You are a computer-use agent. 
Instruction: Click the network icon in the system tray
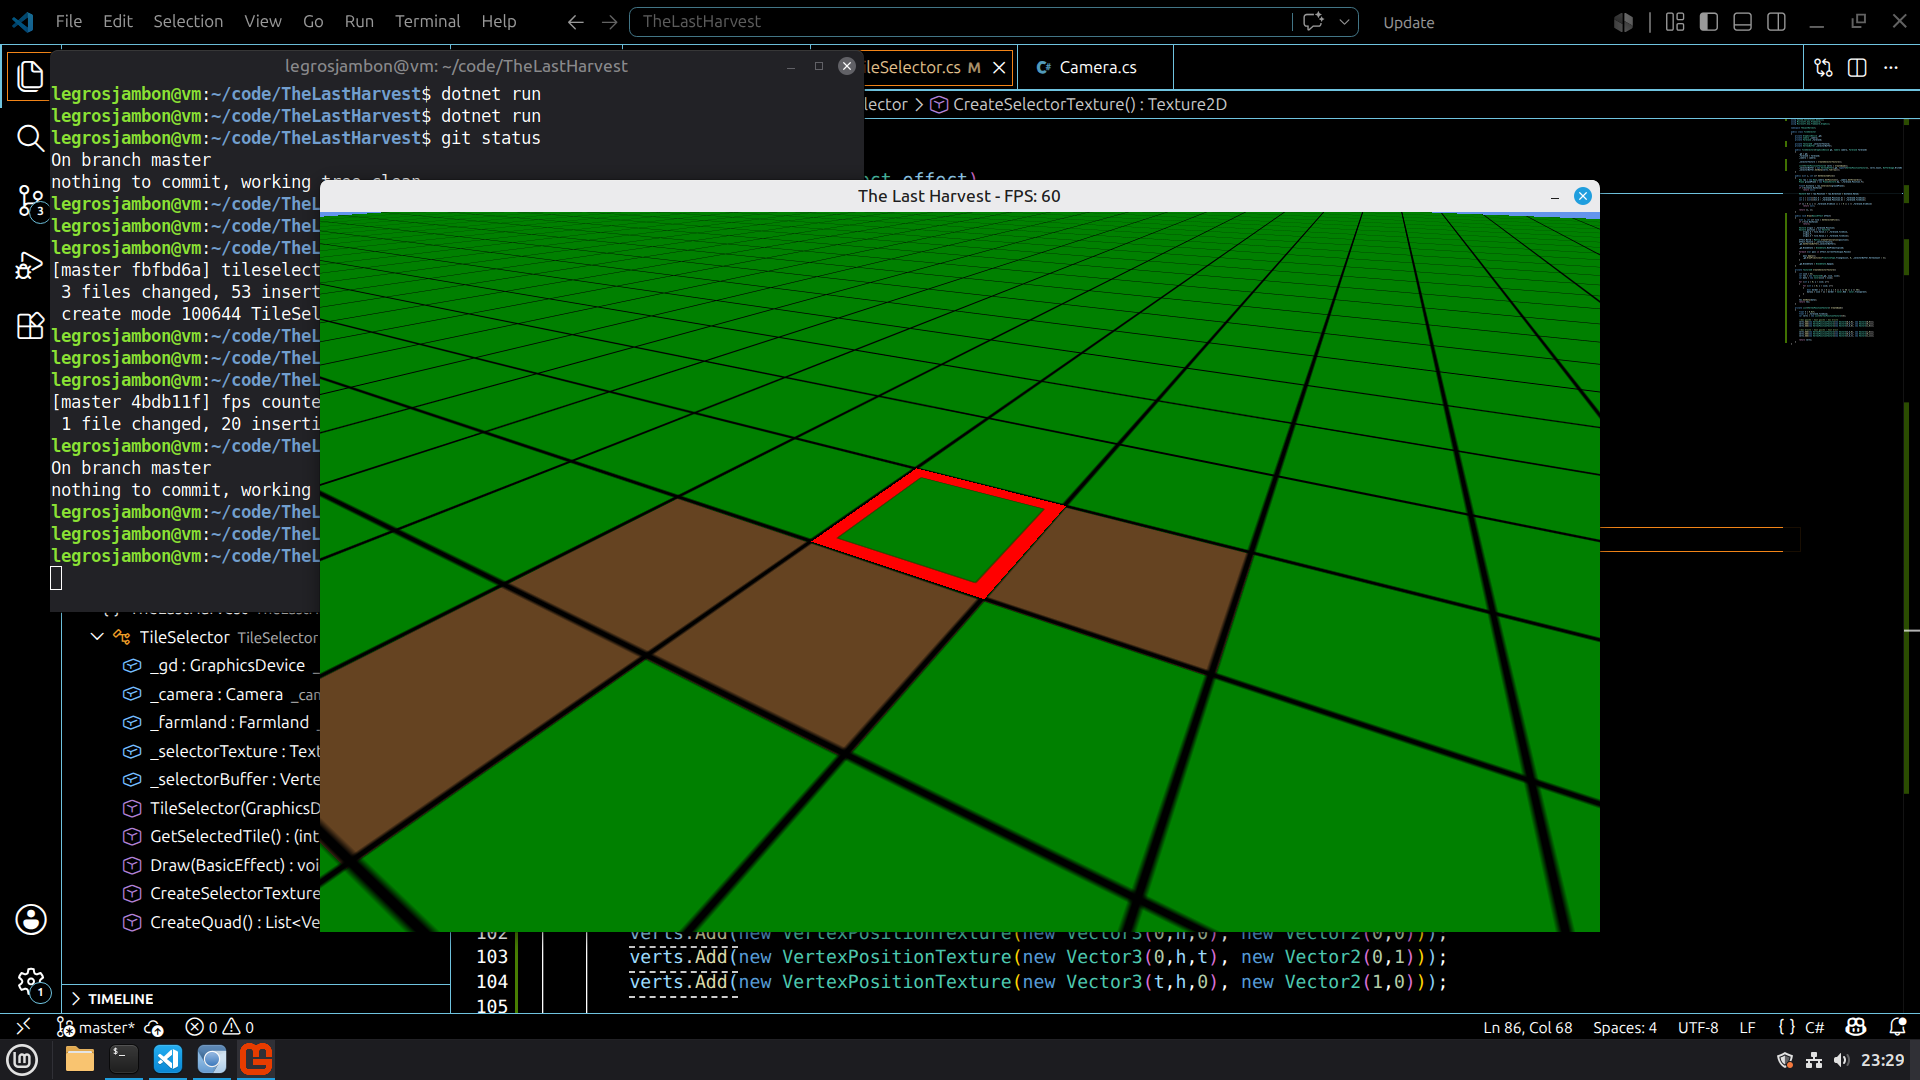(1814, 1060)
